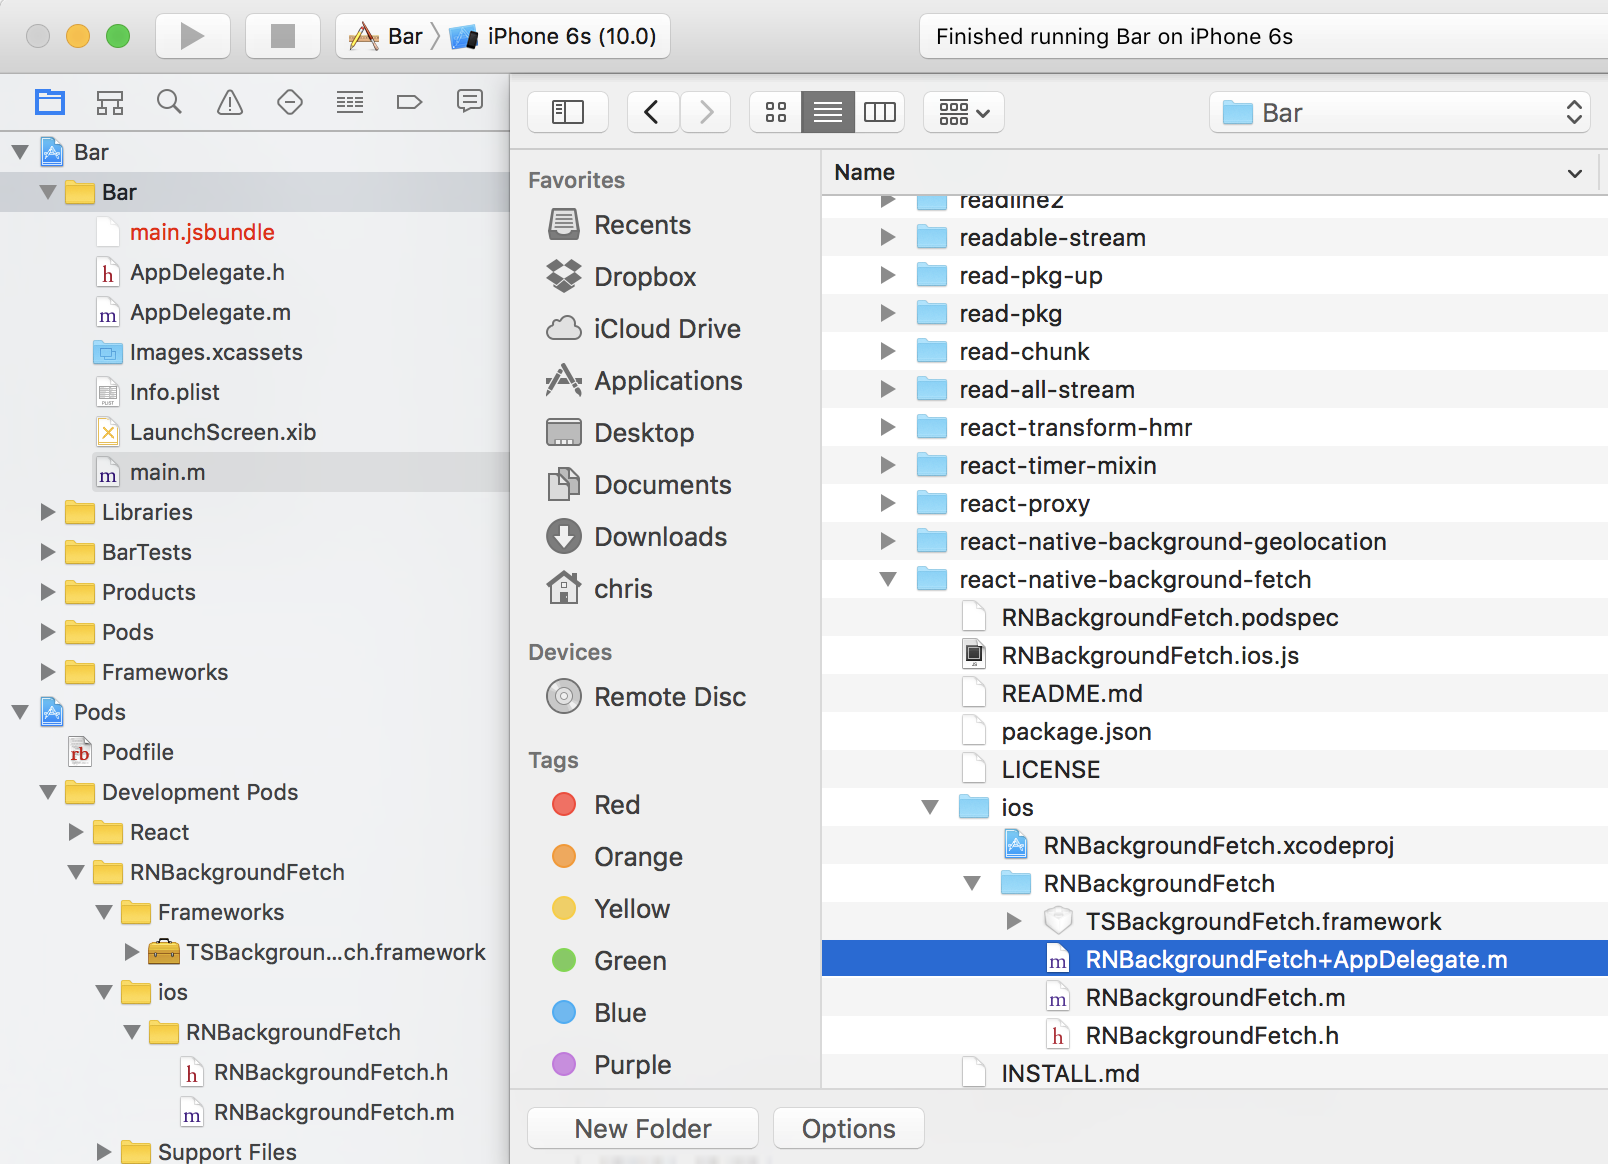Screen dimensions: 1608x1164
Task: Filter by the Red tag
Action: click(596, 805)
